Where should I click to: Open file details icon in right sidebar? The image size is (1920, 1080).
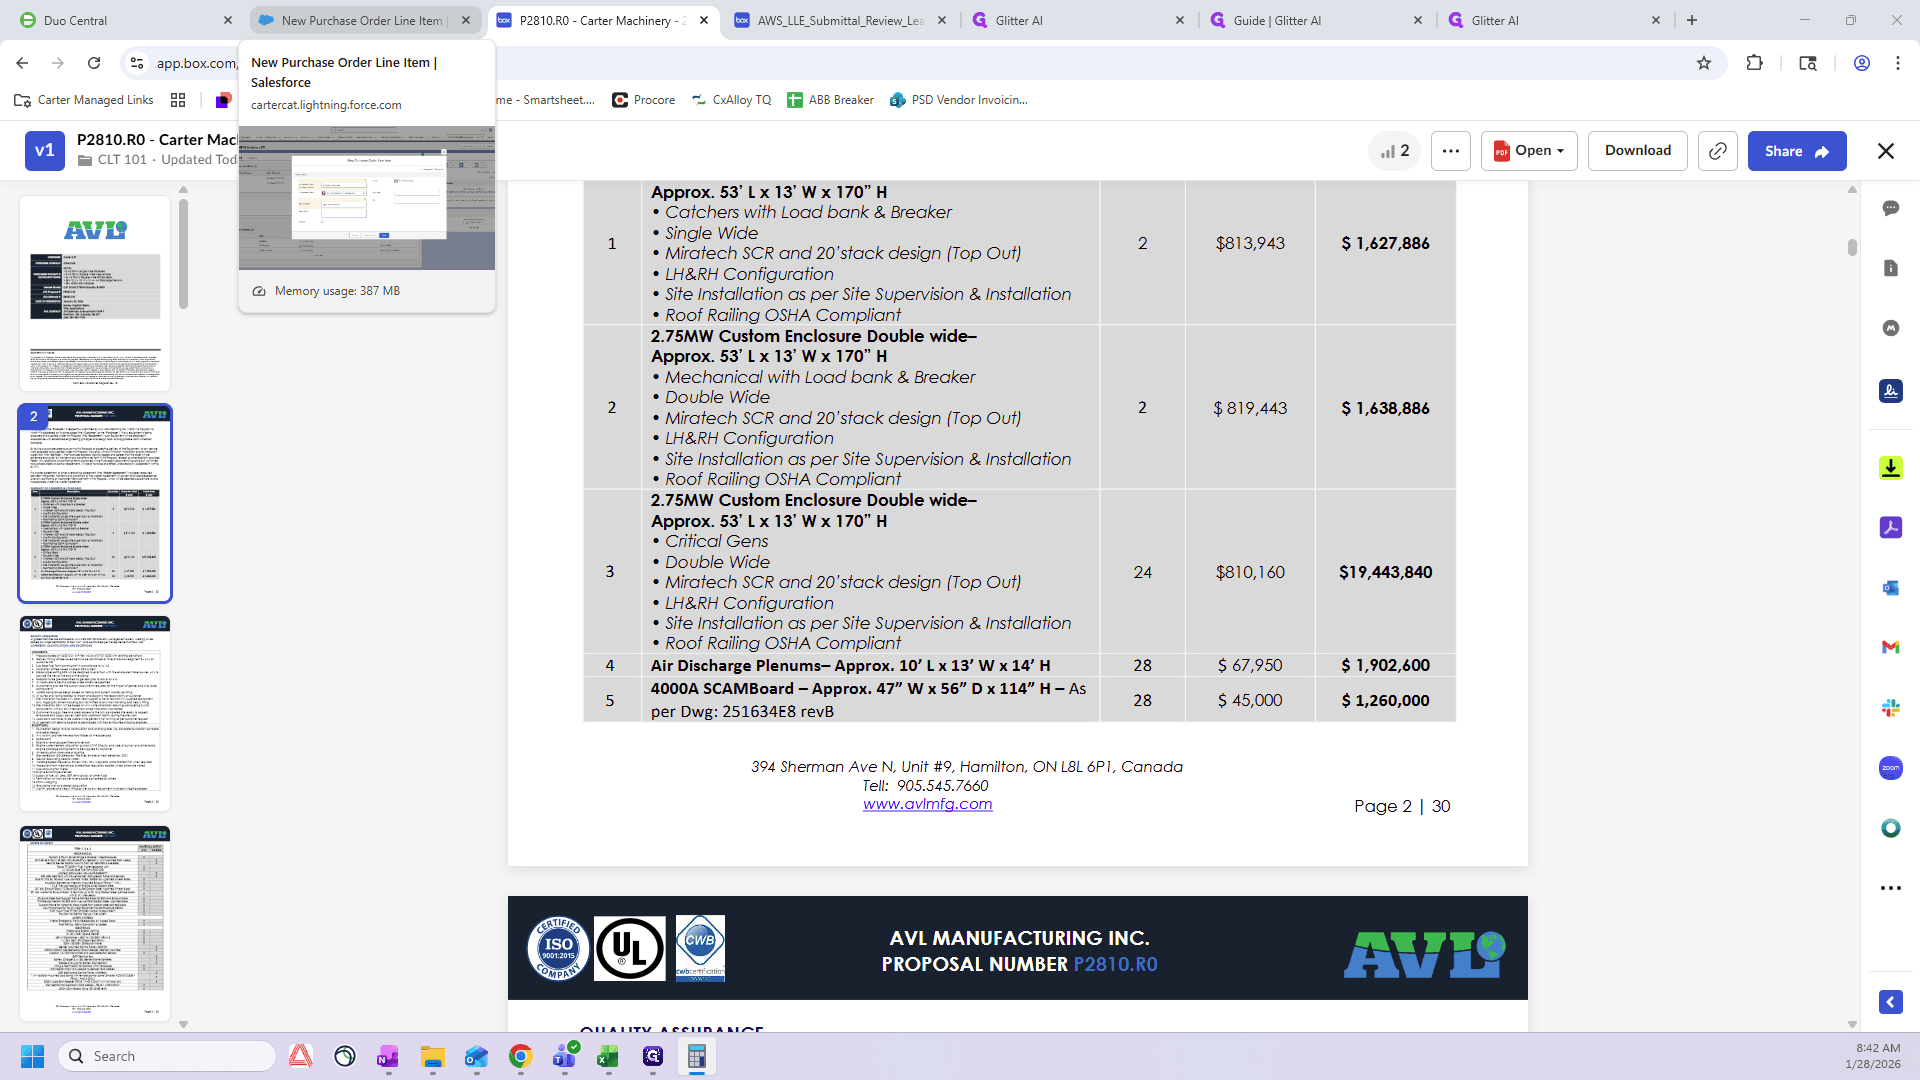pyautogui.click(x=1890, y=268)
